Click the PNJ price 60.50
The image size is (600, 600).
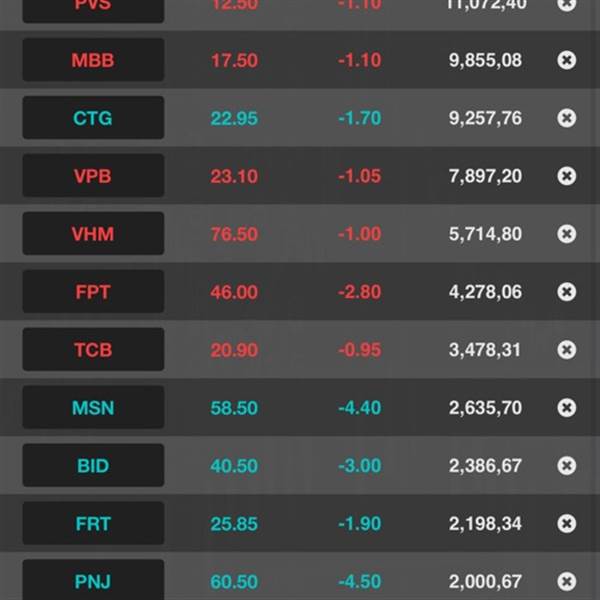point(234,582)
